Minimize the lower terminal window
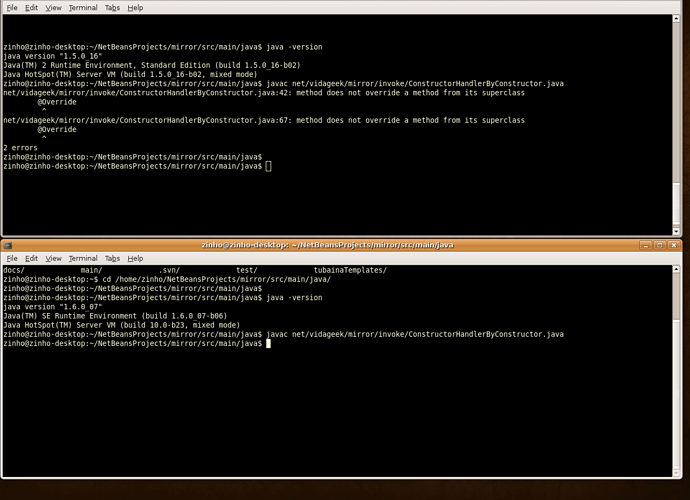 pos(646,245)
